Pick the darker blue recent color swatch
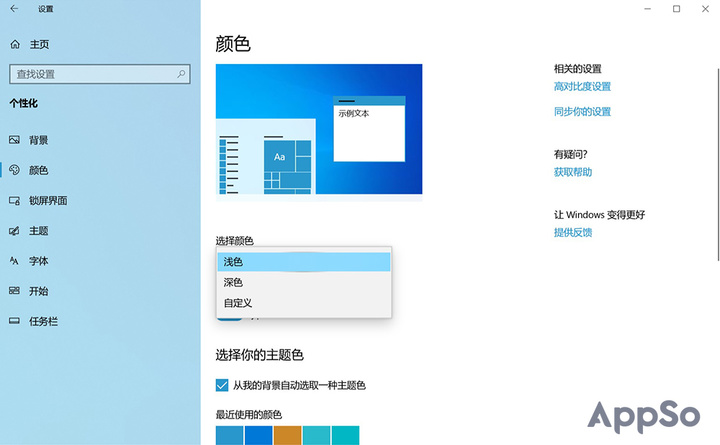Screen dimensions: 720x445 (x=259, y=435)
